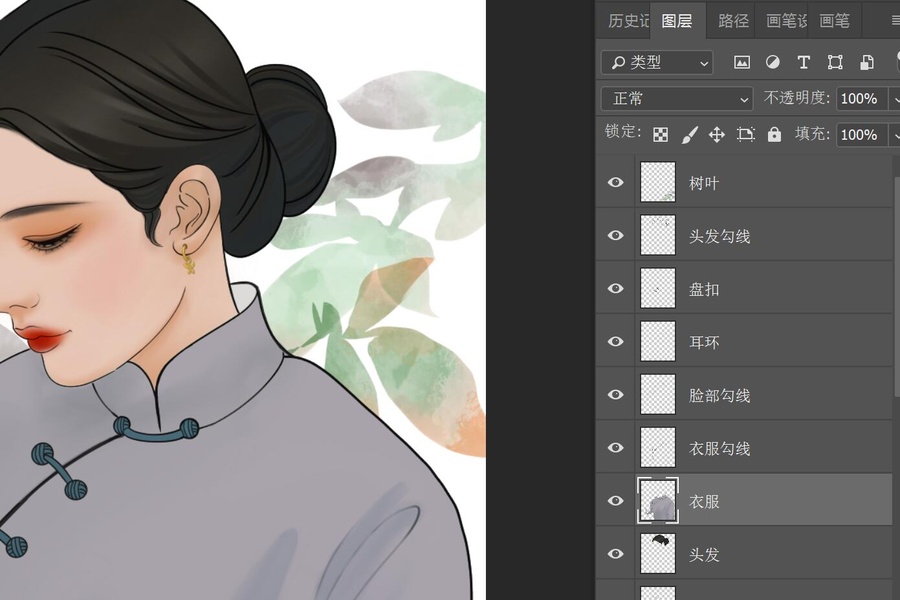Screen dimensions: 900x600
Task: Select the 耳环 layer thumbnail
Action: pyautogui.click(x=658, y=342)
